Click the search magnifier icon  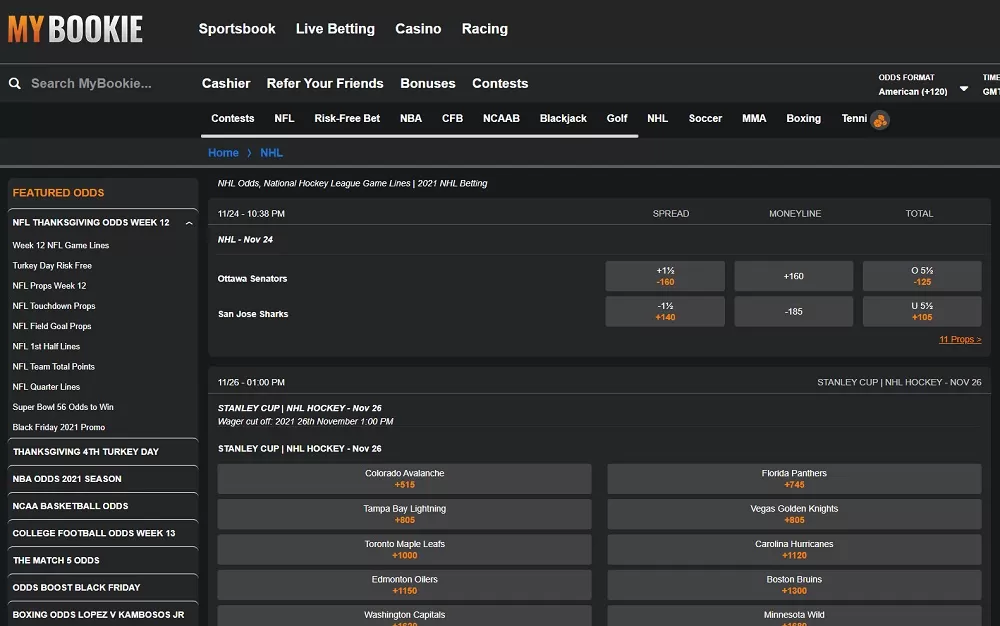point(15,84)
